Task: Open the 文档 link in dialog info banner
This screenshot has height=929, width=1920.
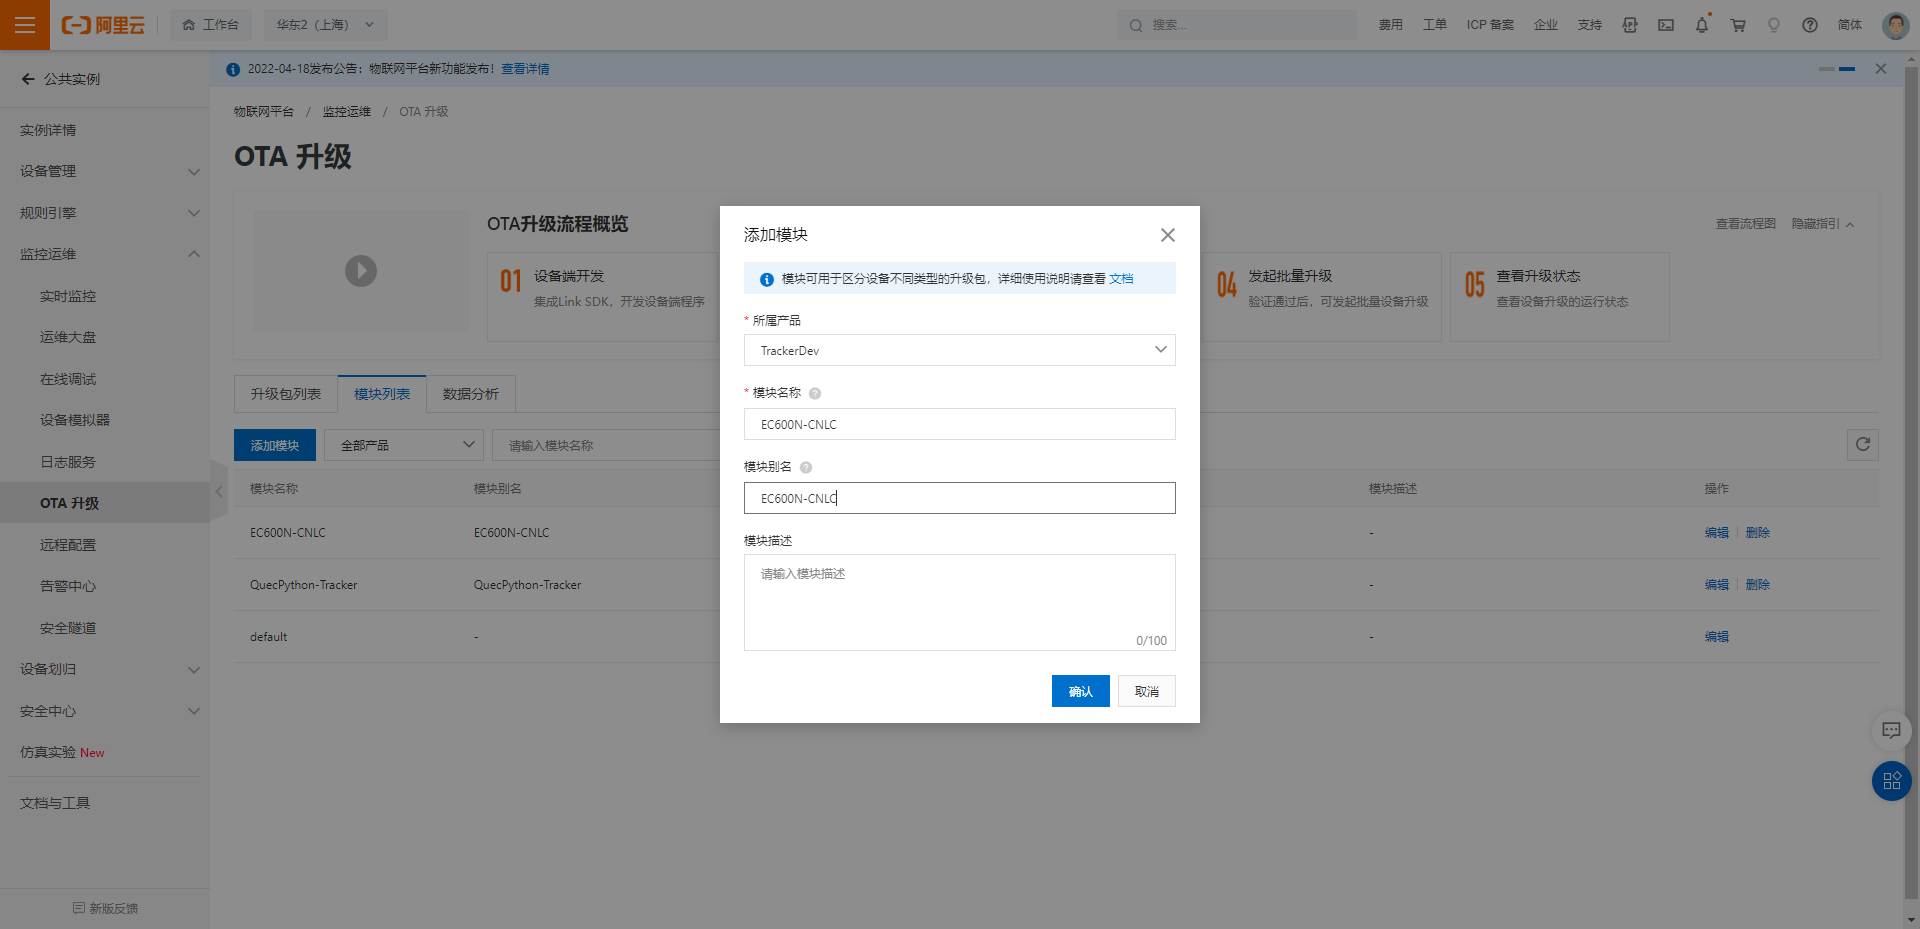Action: [1121, 279]
